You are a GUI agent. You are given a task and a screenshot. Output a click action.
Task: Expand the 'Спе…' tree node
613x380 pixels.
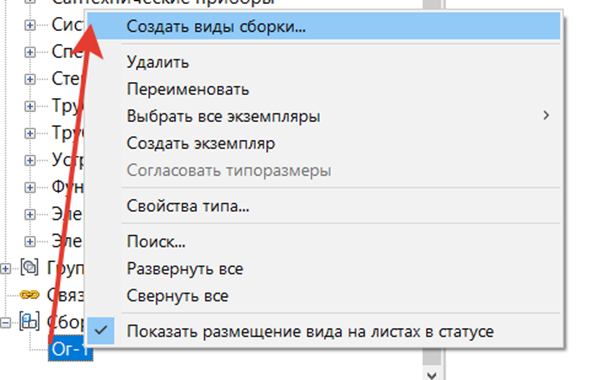30,52
